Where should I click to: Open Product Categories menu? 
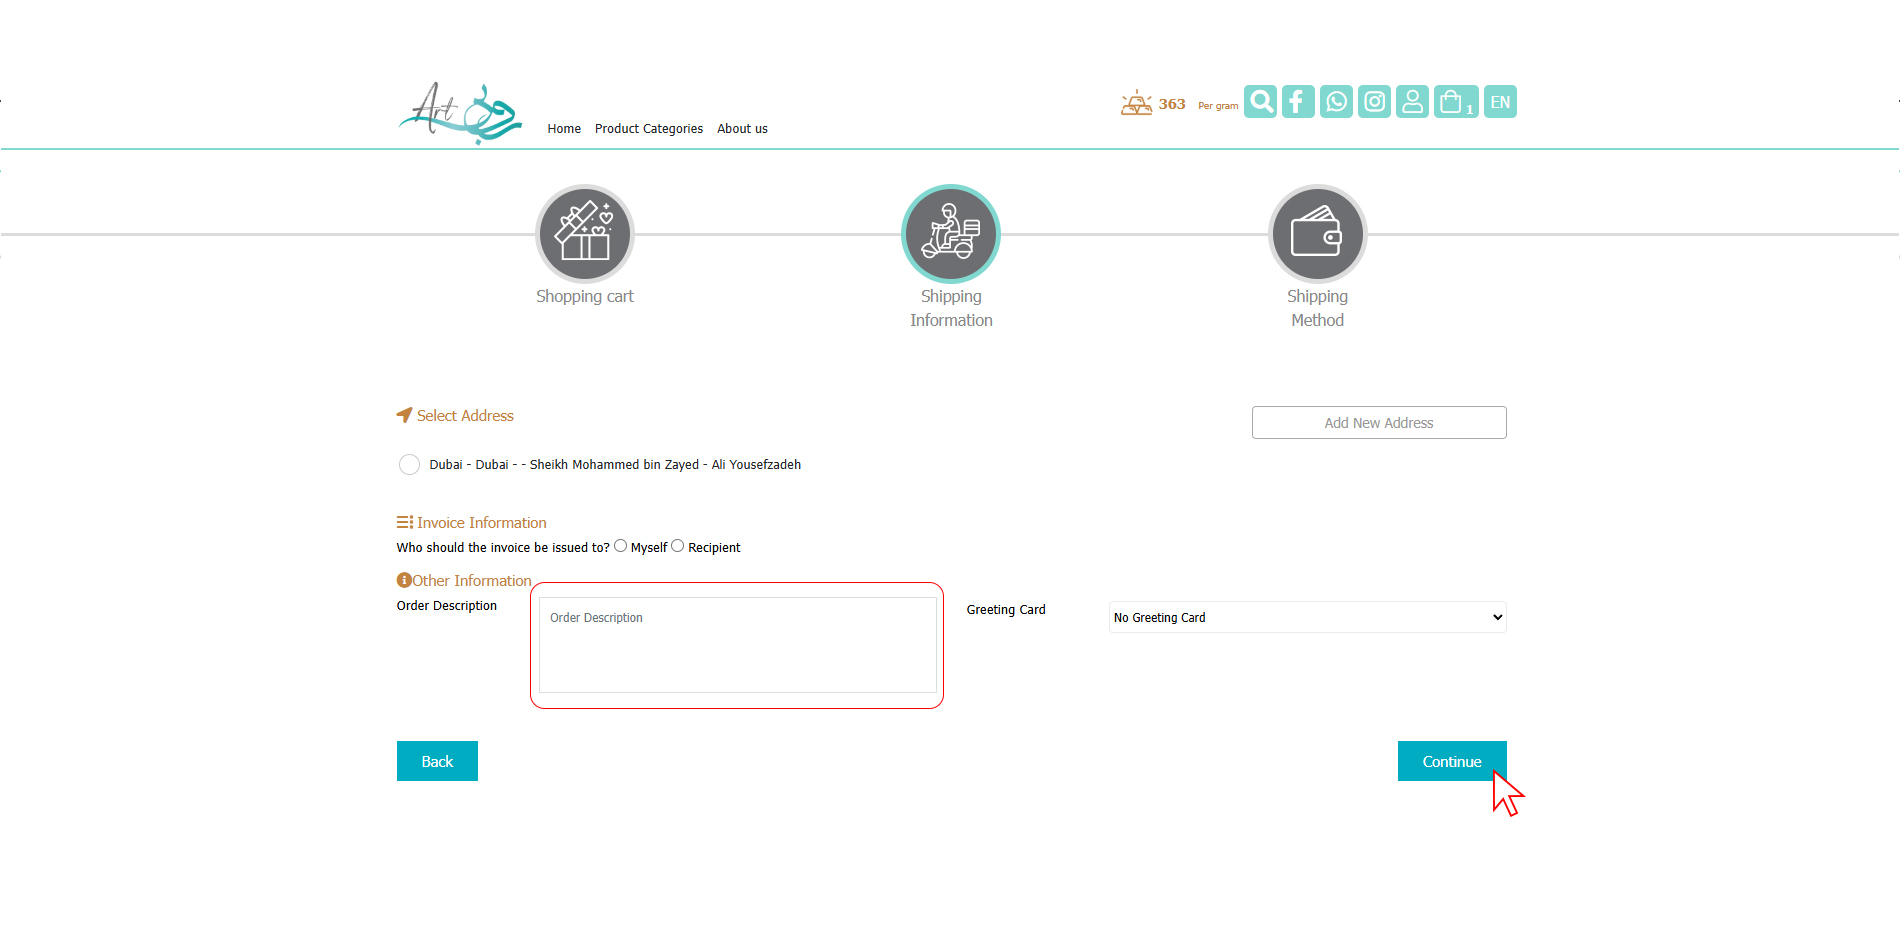[648, 129]
